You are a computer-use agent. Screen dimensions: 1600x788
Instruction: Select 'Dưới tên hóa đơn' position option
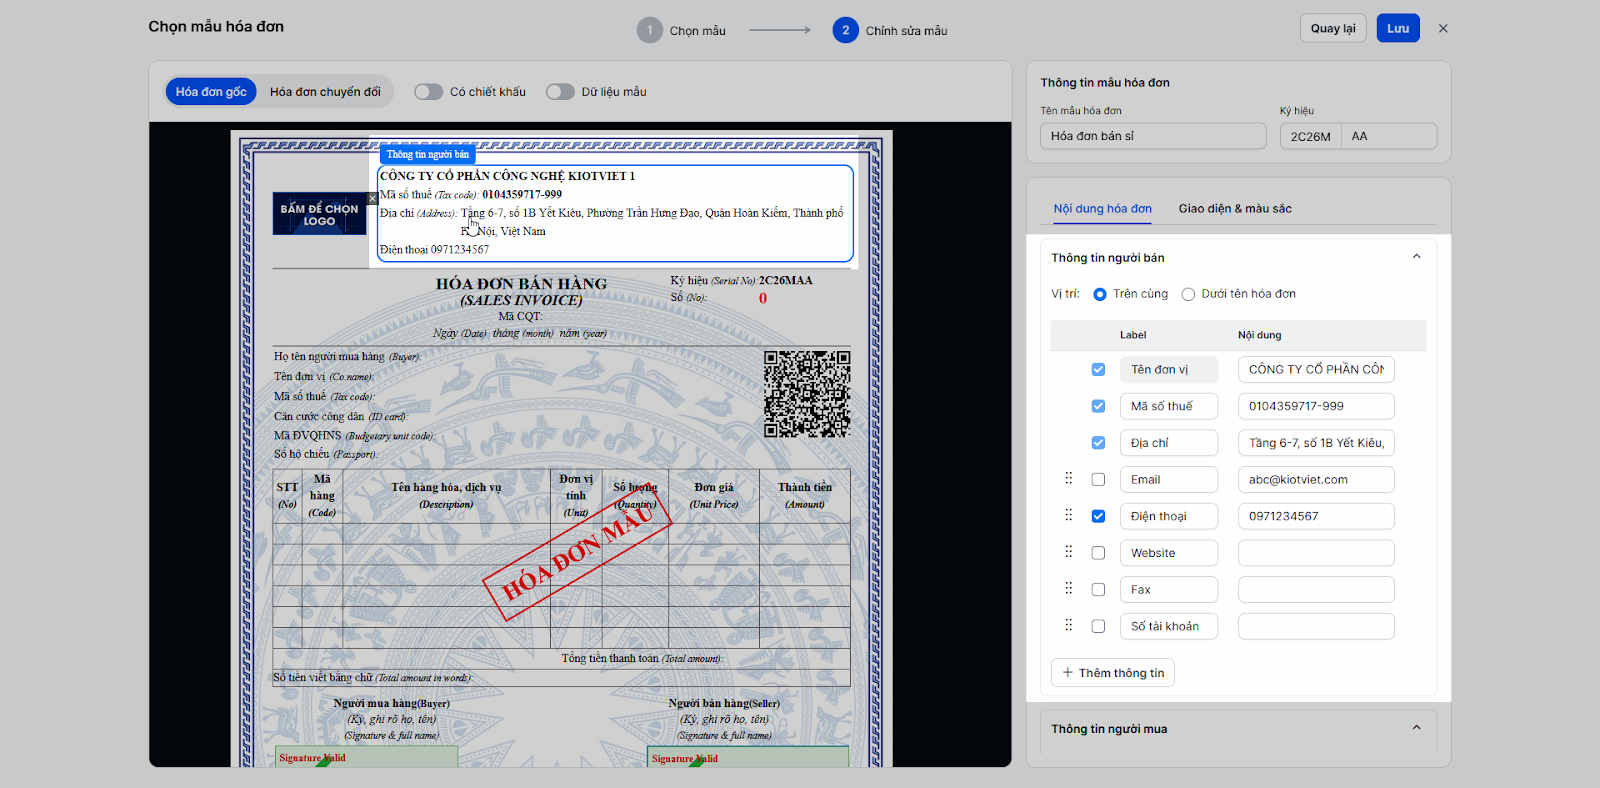[x=1188, y=294]
